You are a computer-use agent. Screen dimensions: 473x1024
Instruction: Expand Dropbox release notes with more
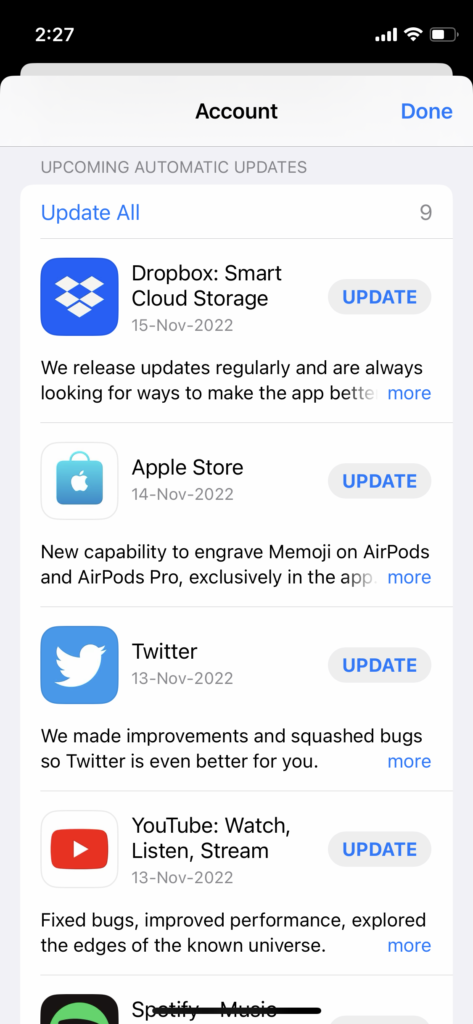[409, 393]
